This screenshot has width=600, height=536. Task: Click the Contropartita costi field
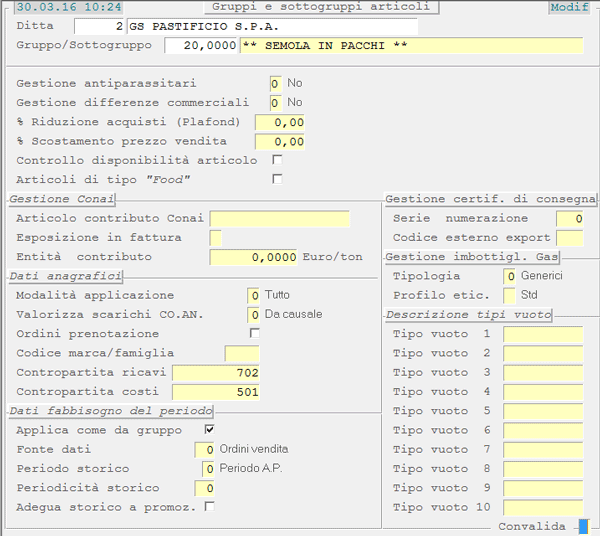tap(216, 392)
